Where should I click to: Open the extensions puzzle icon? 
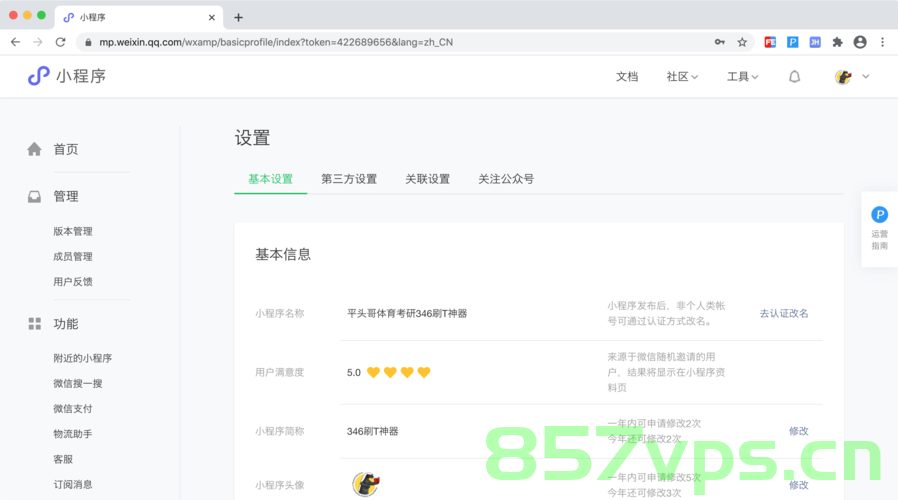(x=837, y=42)
